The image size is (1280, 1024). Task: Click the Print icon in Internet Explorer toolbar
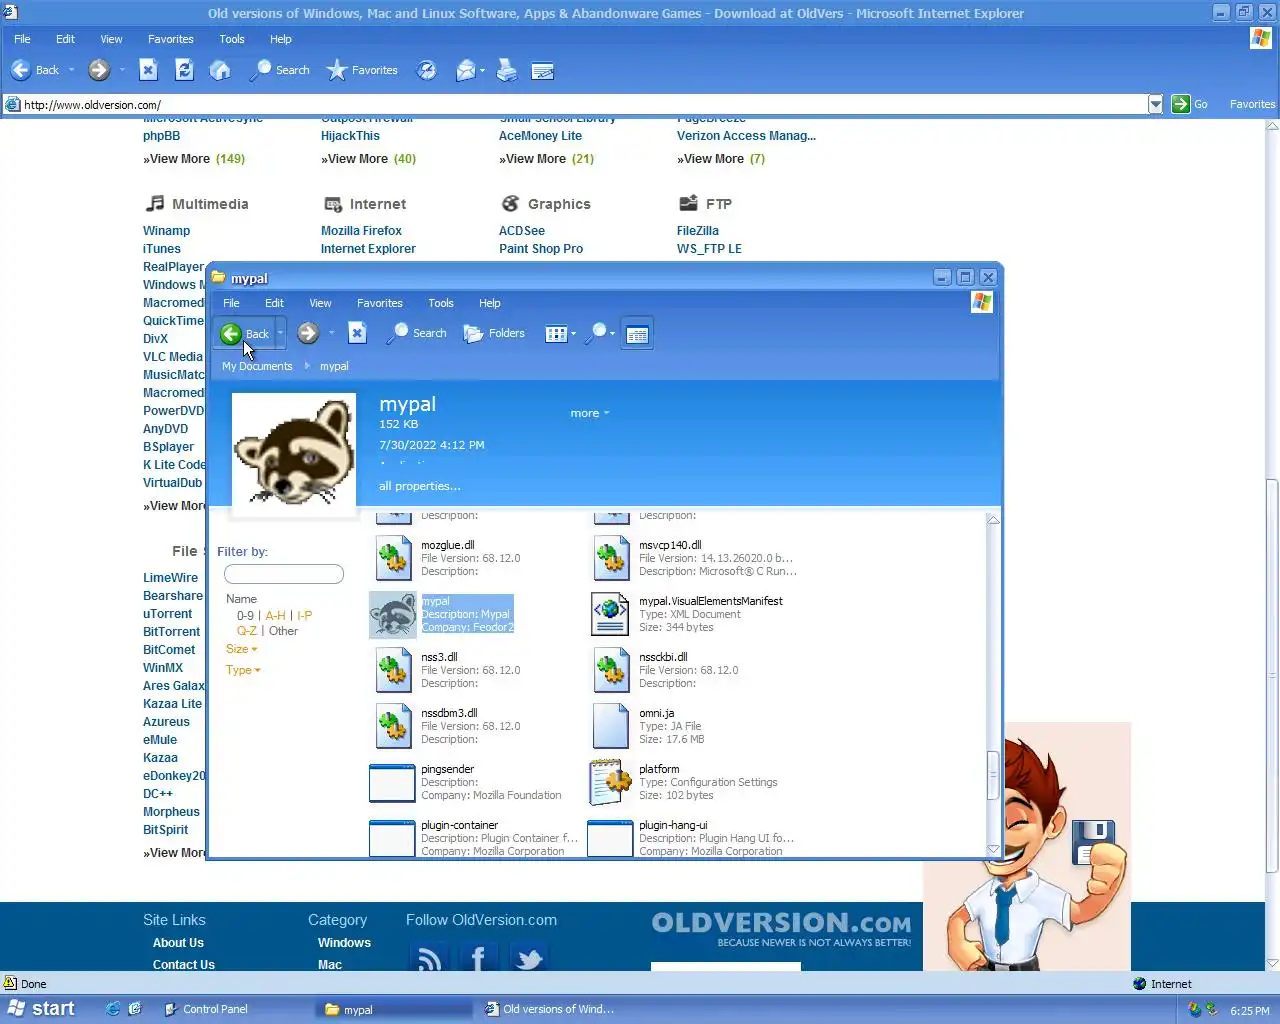(507, 70)
